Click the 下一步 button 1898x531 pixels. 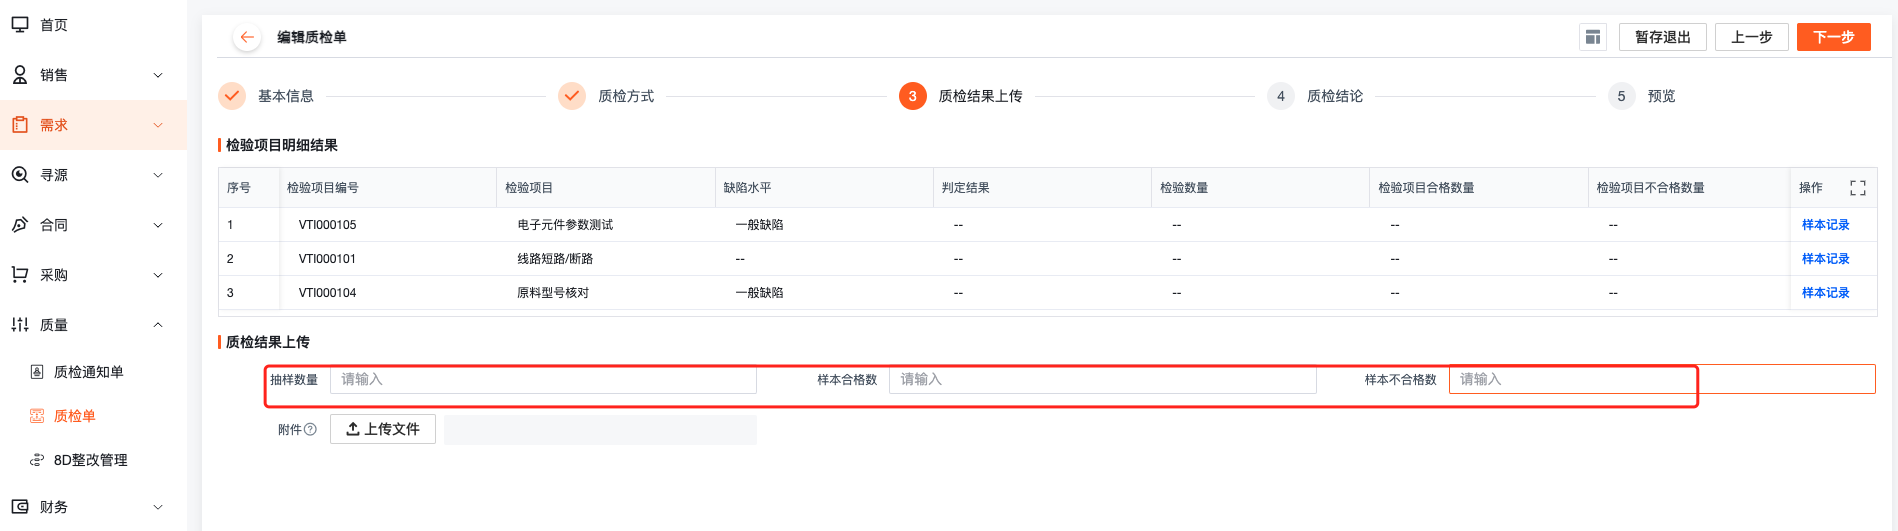[x=1834, y=37]
